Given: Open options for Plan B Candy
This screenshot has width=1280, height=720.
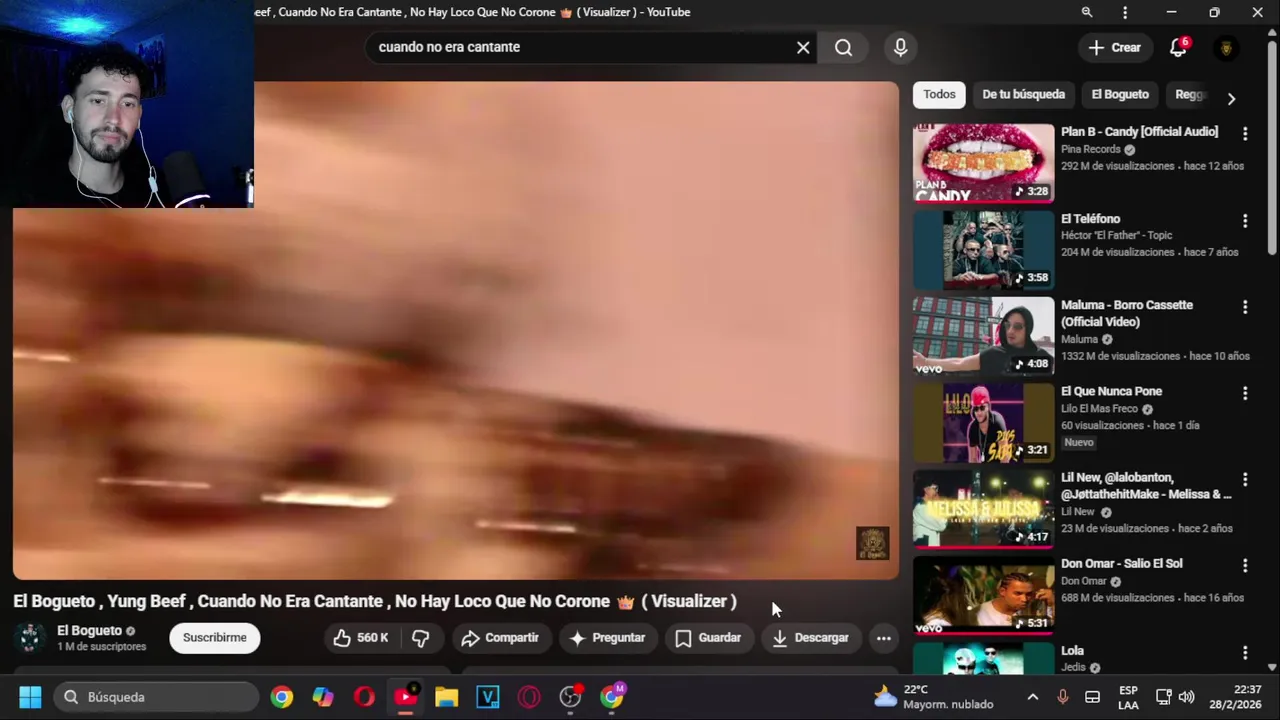Looking at the screenshot, I should click(1245, 133).
